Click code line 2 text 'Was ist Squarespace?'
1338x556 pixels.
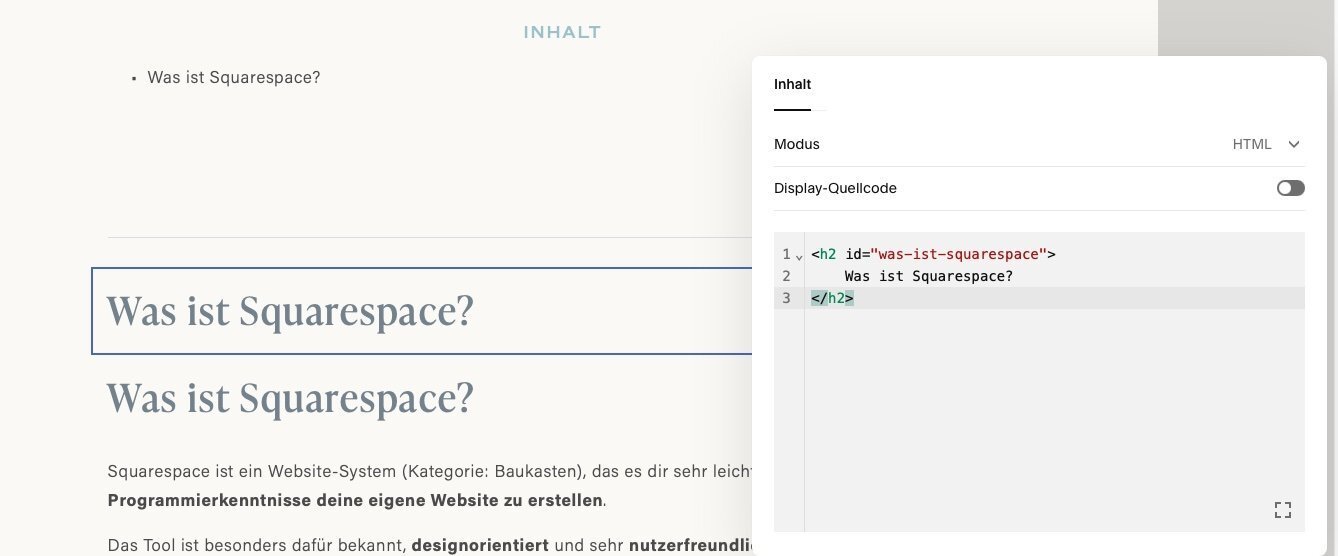click(x=929, y=276)
